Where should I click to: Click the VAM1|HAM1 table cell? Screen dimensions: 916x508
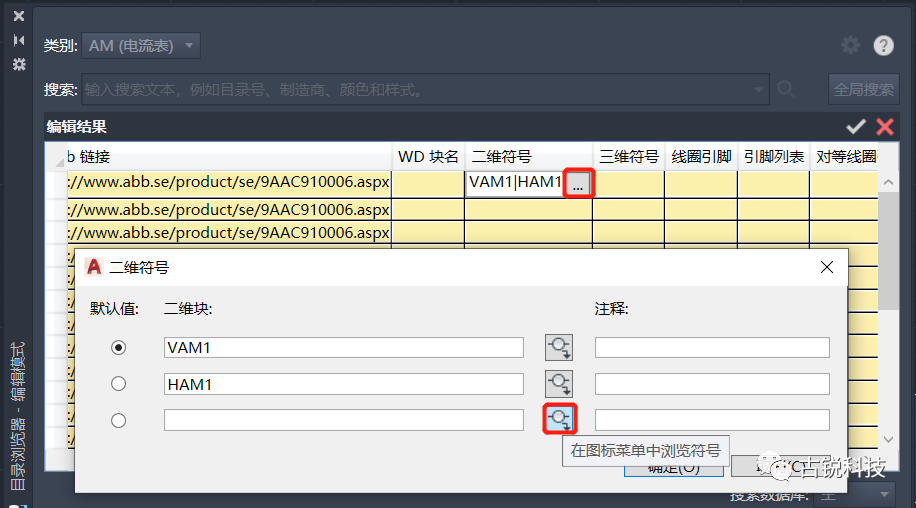tap(515, 182)
